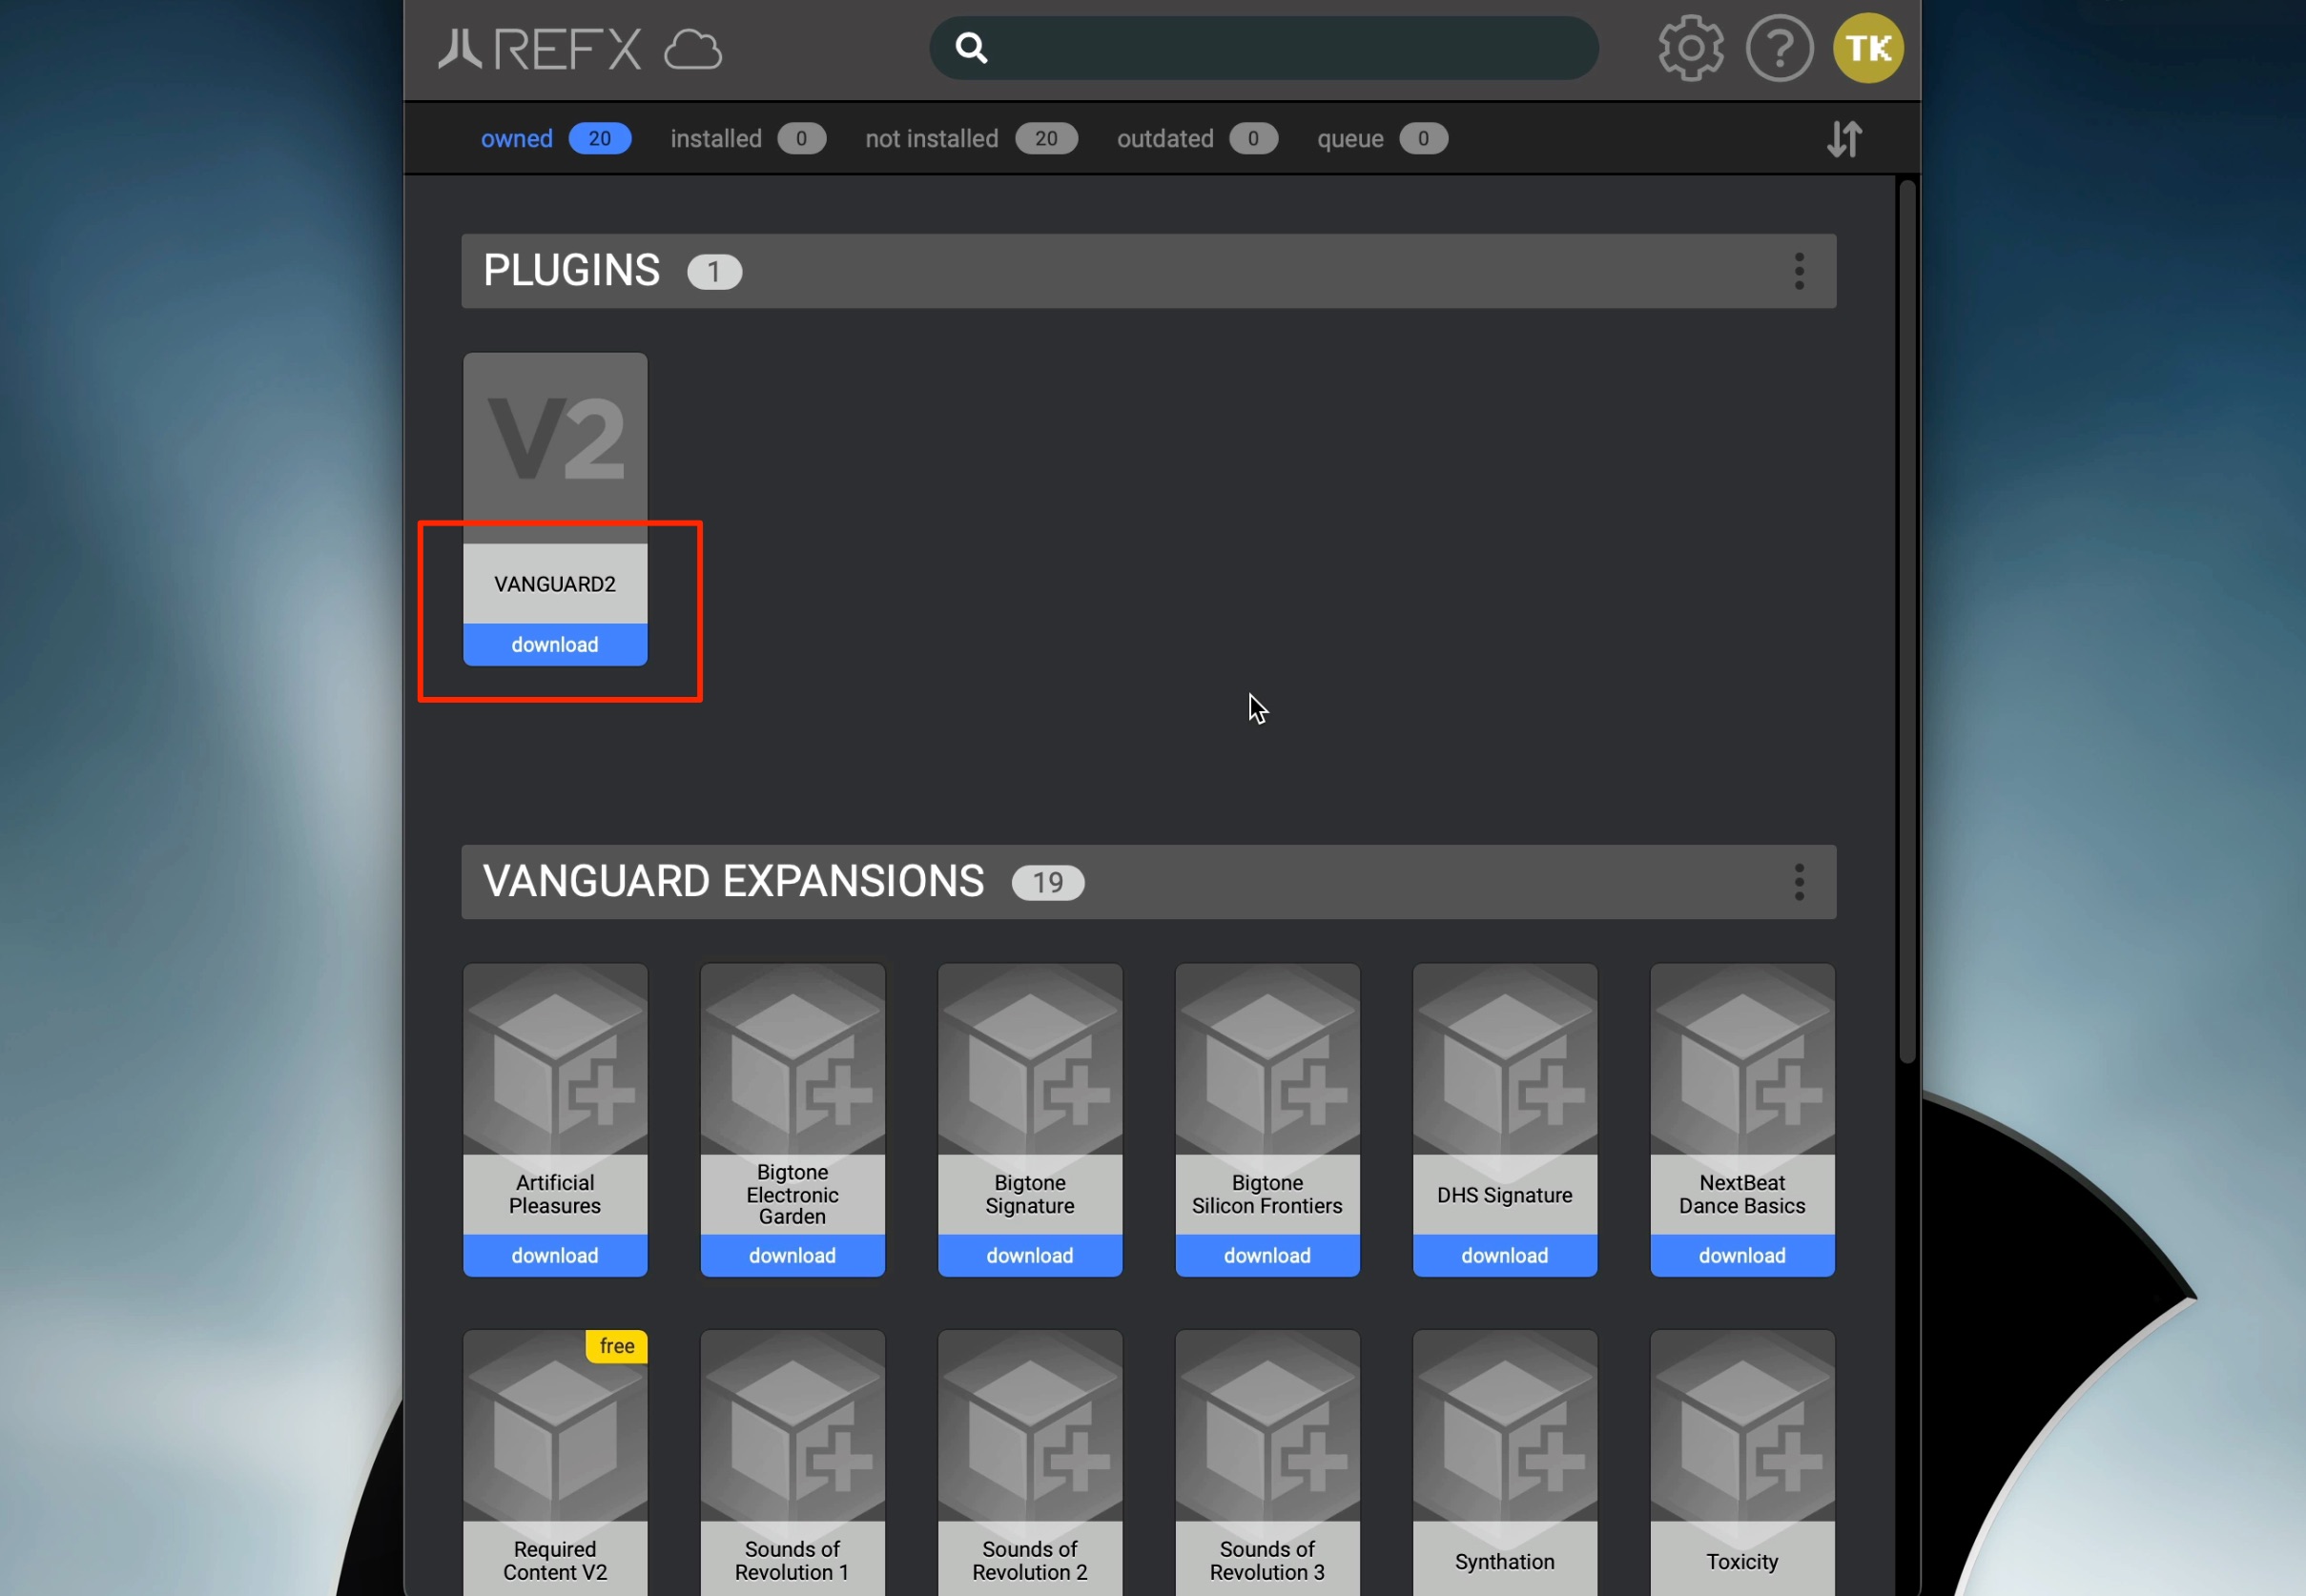Image resolution: width=2306 pixels, height=1596 pixels.
Task: Select Bigtone Silicon Frontiers box icon
Action: (1267, 1060)
